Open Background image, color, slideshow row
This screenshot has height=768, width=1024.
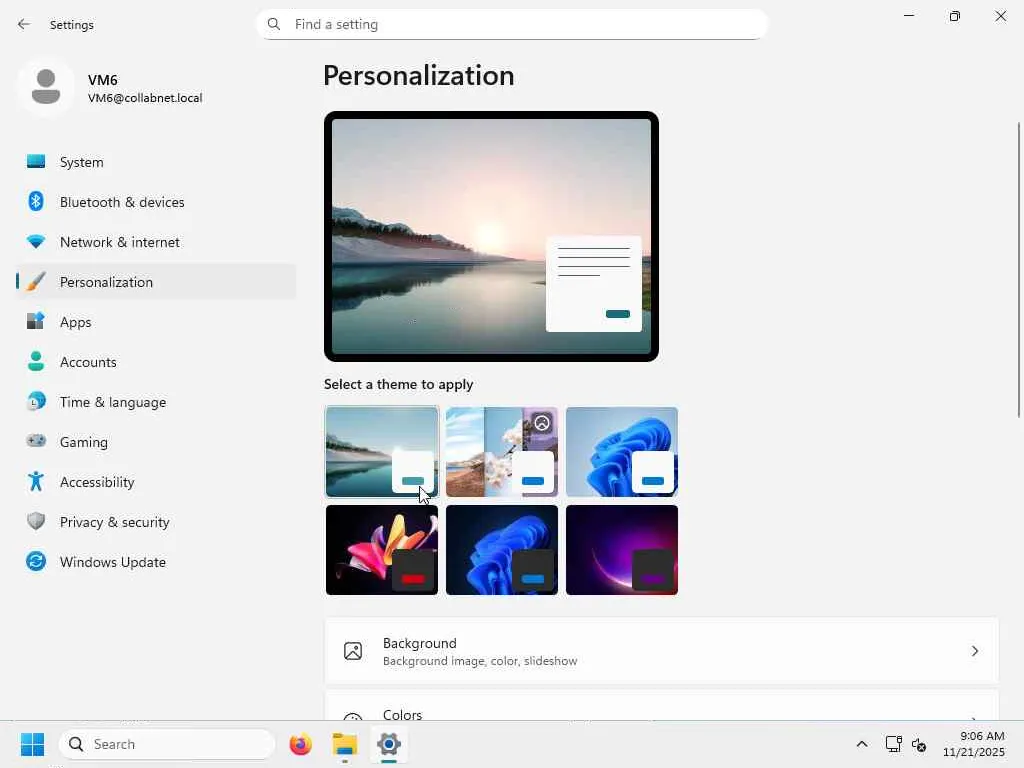(x=662, y=651)
